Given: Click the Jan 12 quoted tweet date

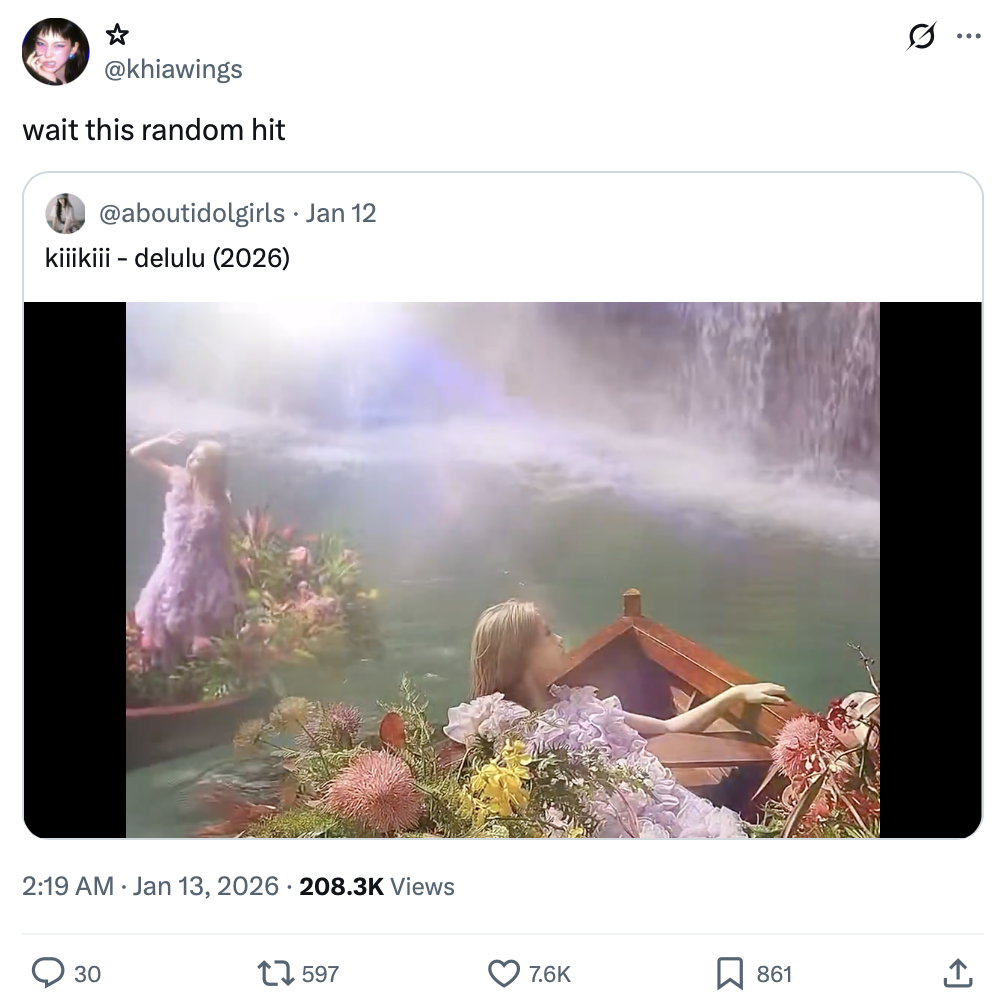Looking at the screenshot, I should point(341,213).
